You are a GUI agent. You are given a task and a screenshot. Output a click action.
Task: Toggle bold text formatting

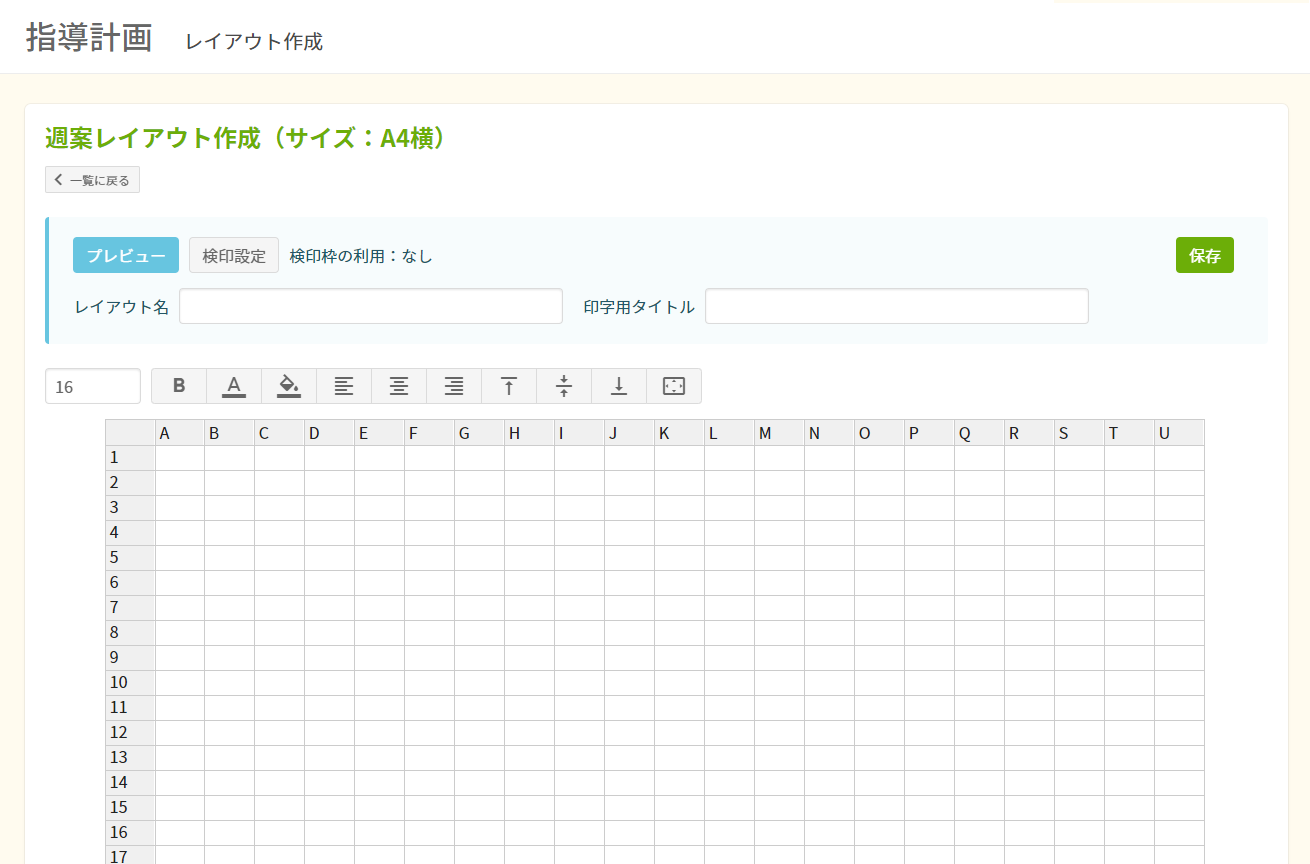point(179,386)
